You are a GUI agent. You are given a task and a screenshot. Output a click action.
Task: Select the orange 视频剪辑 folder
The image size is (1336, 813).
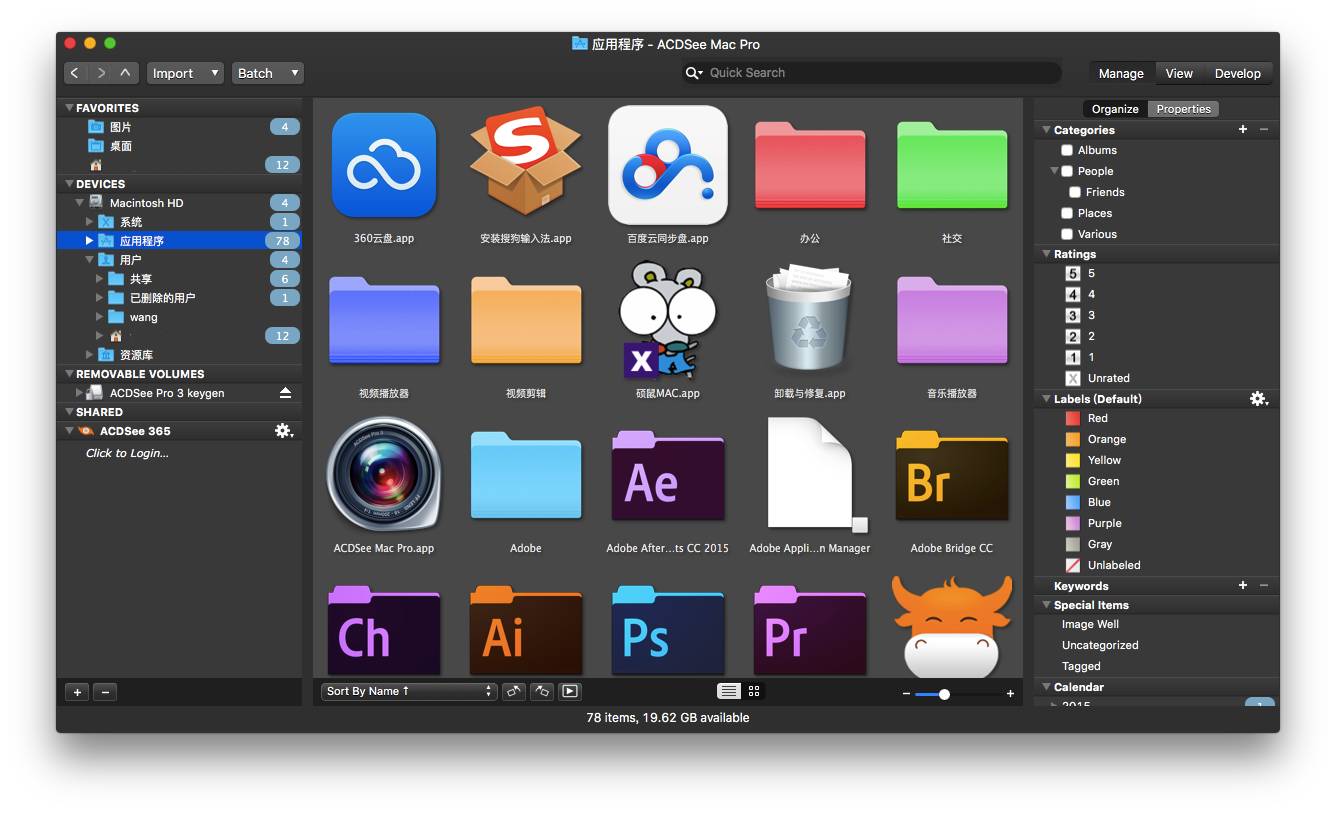(526, 321)
